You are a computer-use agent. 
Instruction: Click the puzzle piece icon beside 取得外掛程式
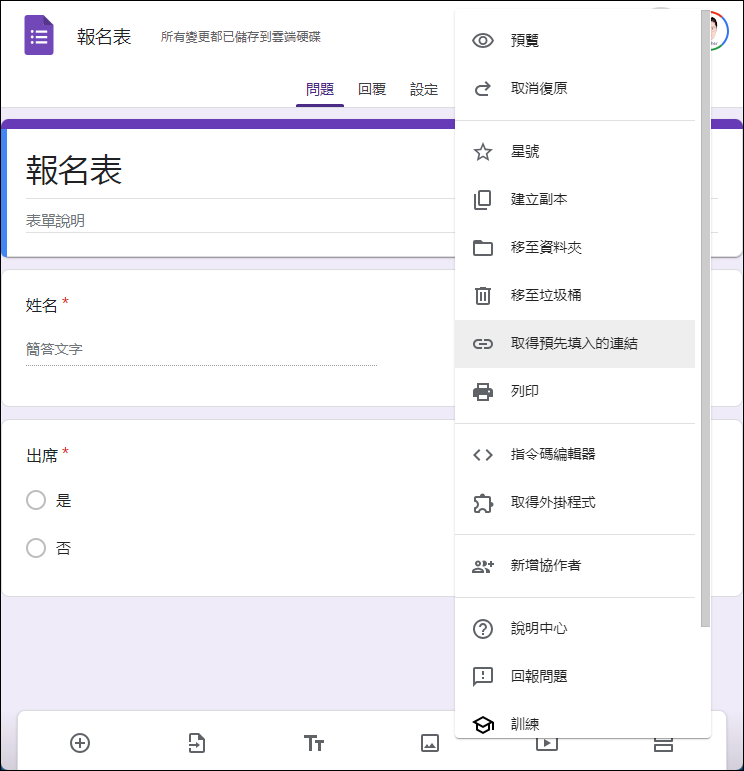click(x=482, y=503)
